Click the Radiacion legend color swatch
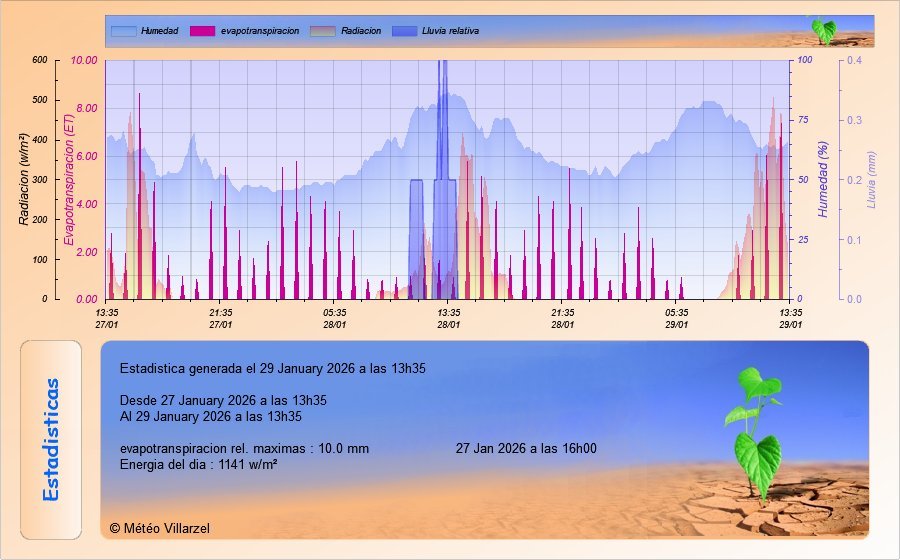 point(323,31)
